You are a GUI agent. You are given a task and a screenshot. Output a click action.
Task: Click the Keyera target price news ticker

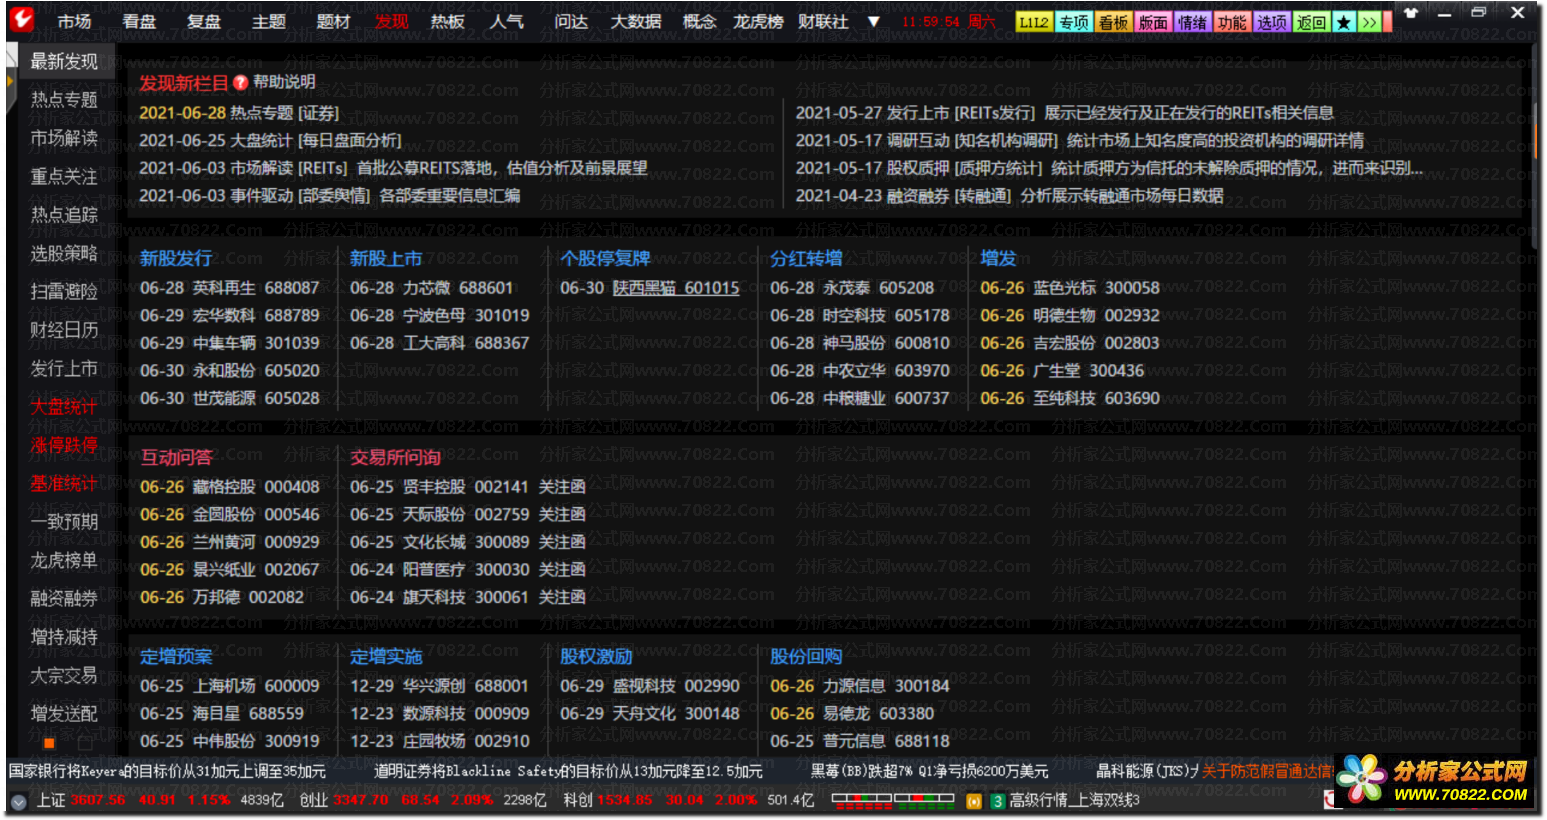tap(167, 772)
